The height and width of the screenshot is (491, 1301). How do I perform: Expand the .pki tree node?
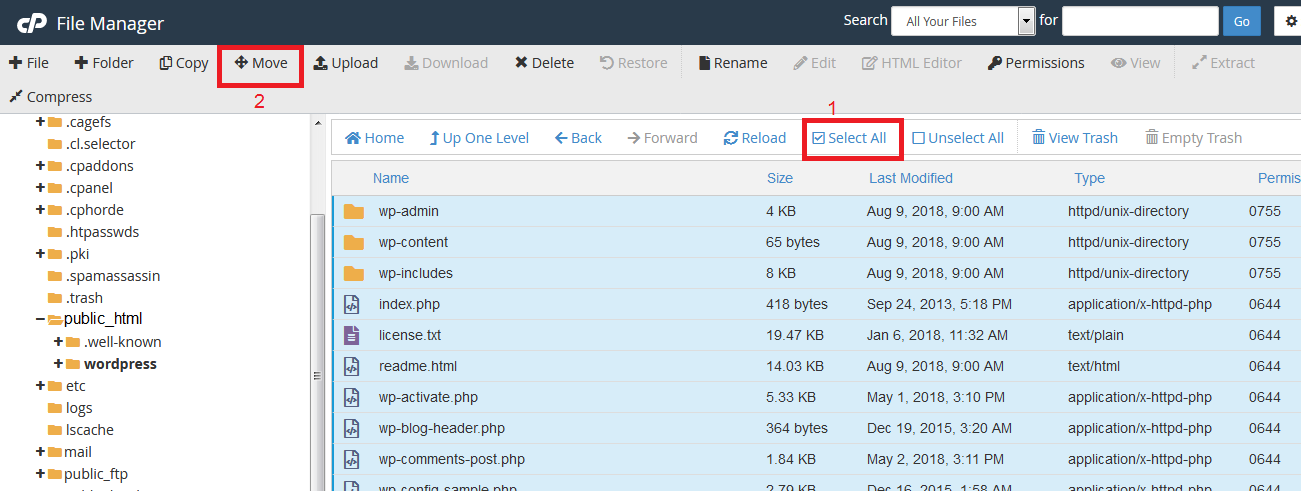click(40, 254)
